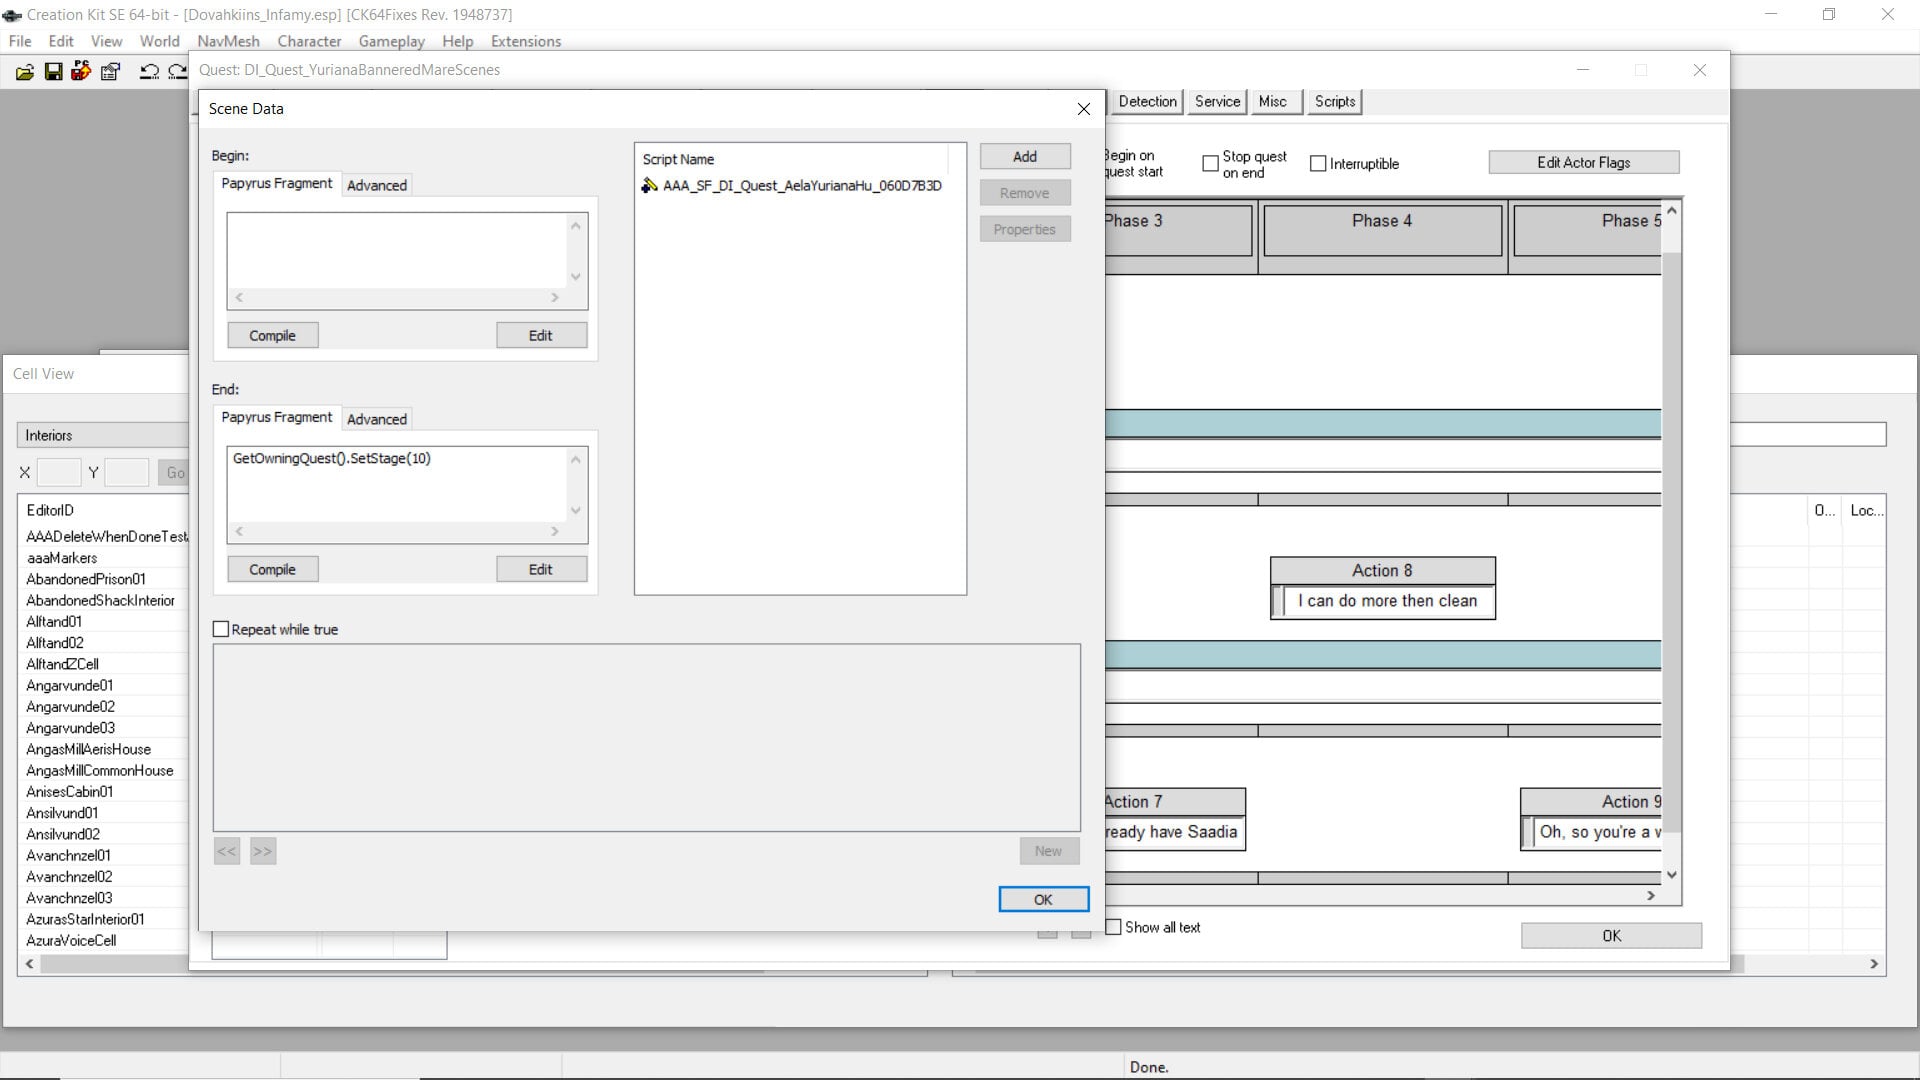Viewport: 1920px width, 1080px height.
Task: Switch to Begin section's Advanced tab
Action: 377,185
